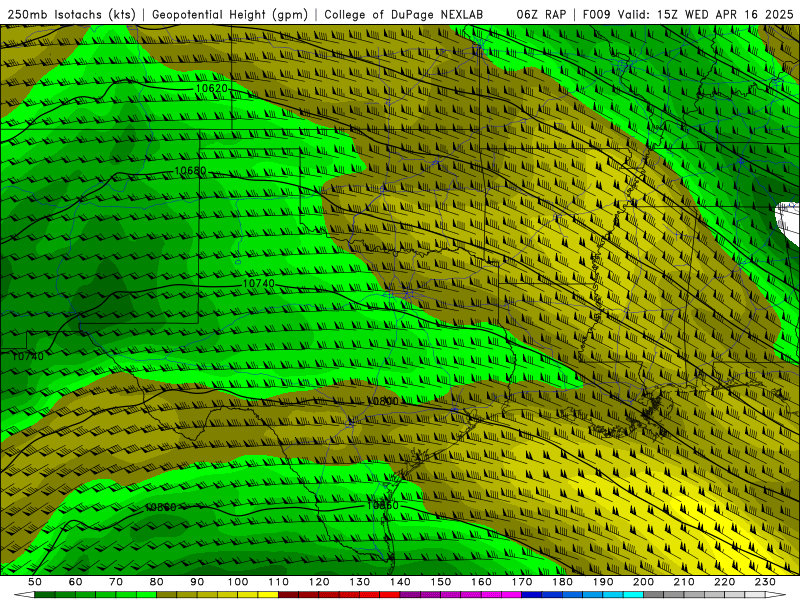The height and width of the screenshot is (600, 800).
Task: Click the "06Z RAP" model run text
Action: tap(541, 15)
